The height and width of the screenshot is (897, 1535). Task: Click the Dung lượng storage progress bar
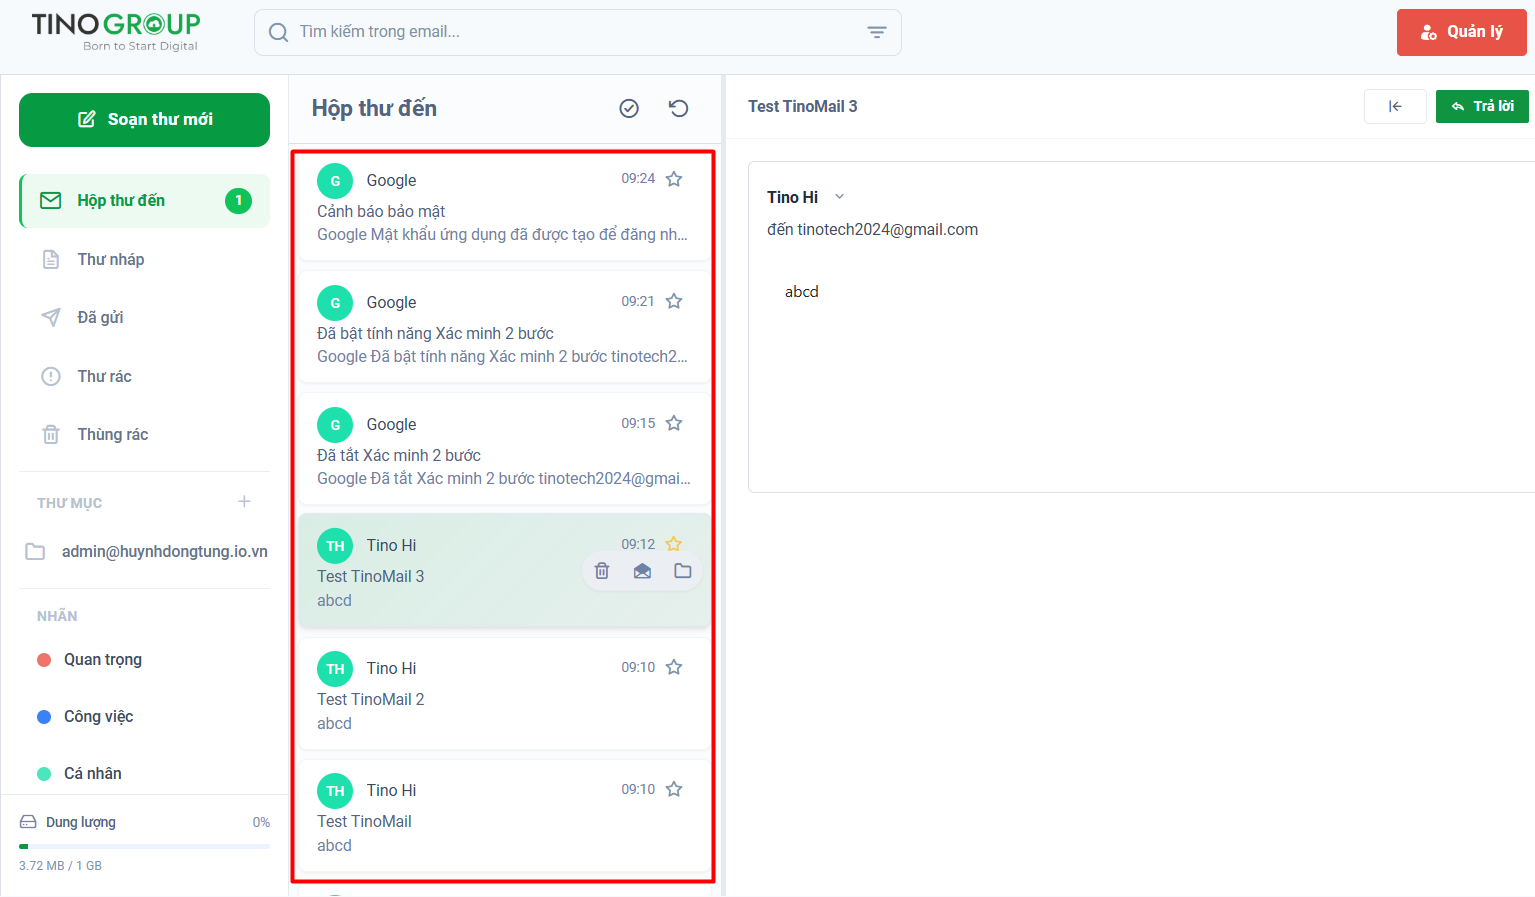click(144, 847)
